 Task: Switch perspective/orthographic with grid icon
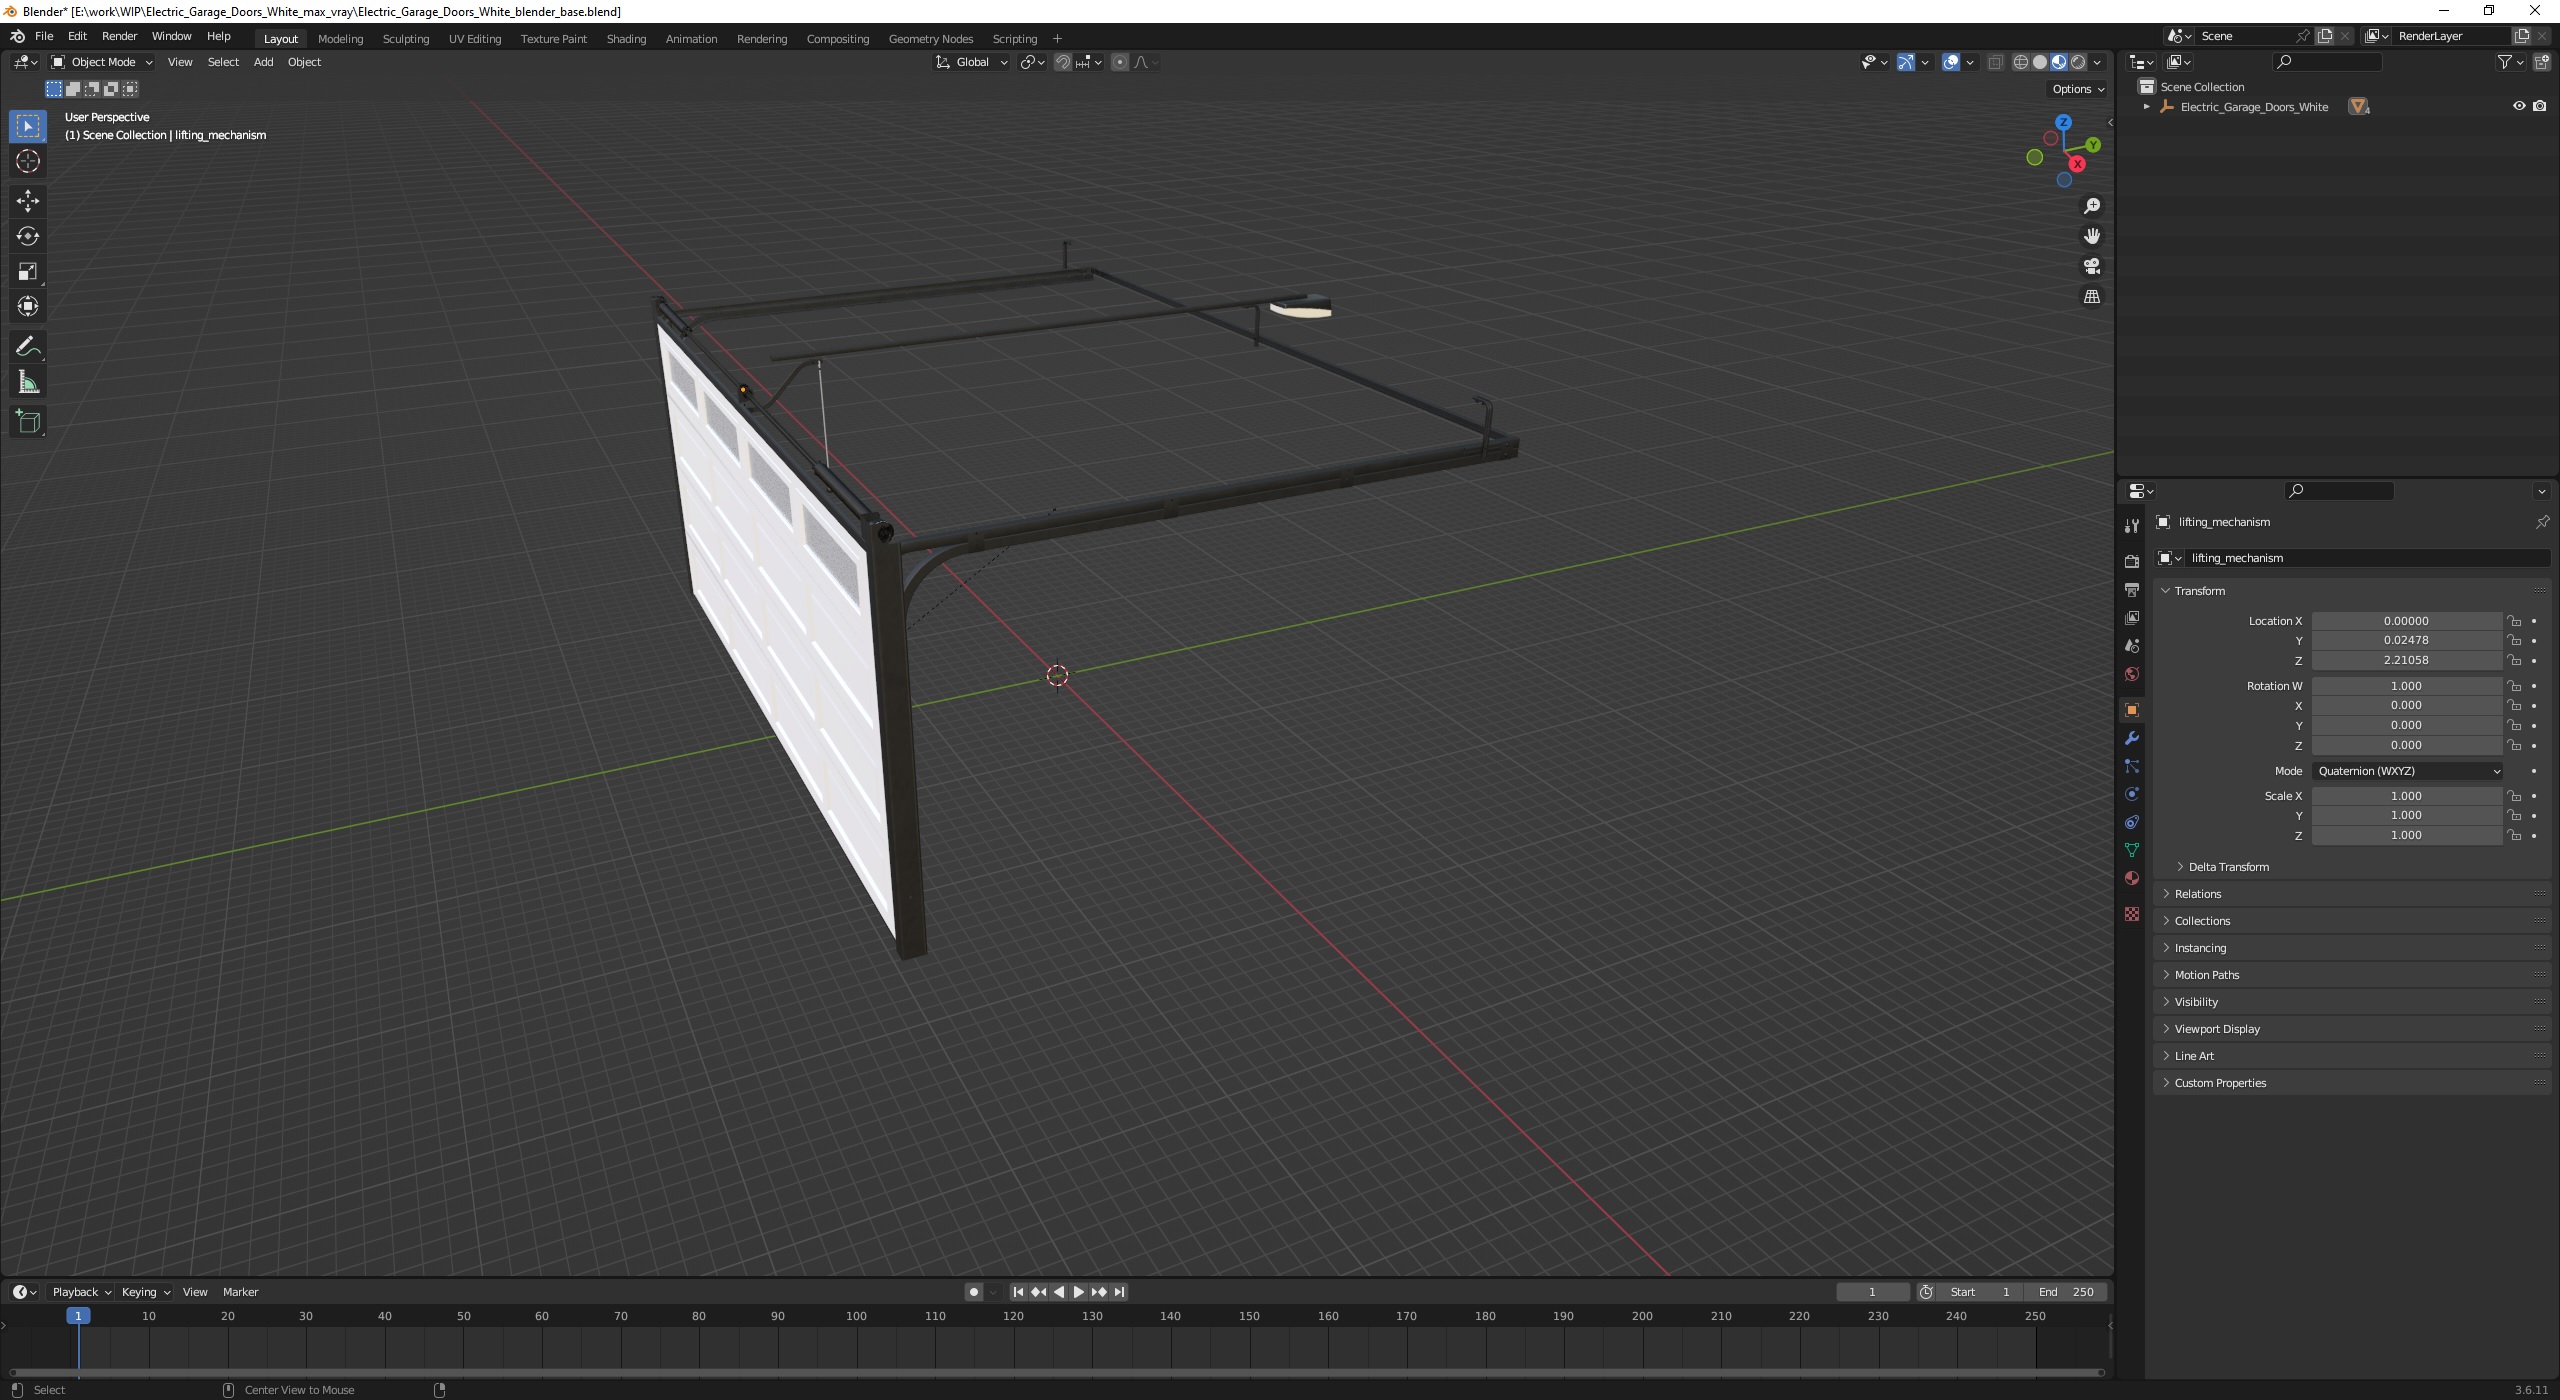click(x=2092, y=297)
